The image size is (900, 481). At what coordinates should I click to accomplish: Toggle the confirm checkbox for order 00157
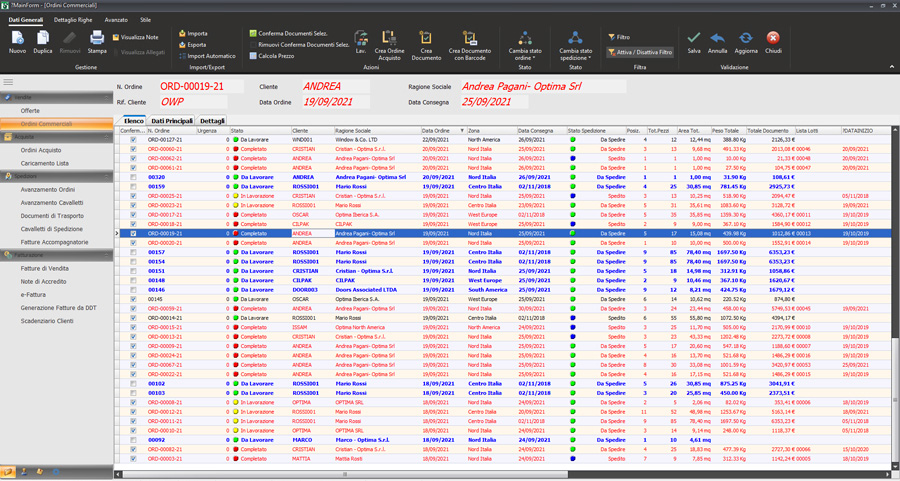[x=133, y=253]
